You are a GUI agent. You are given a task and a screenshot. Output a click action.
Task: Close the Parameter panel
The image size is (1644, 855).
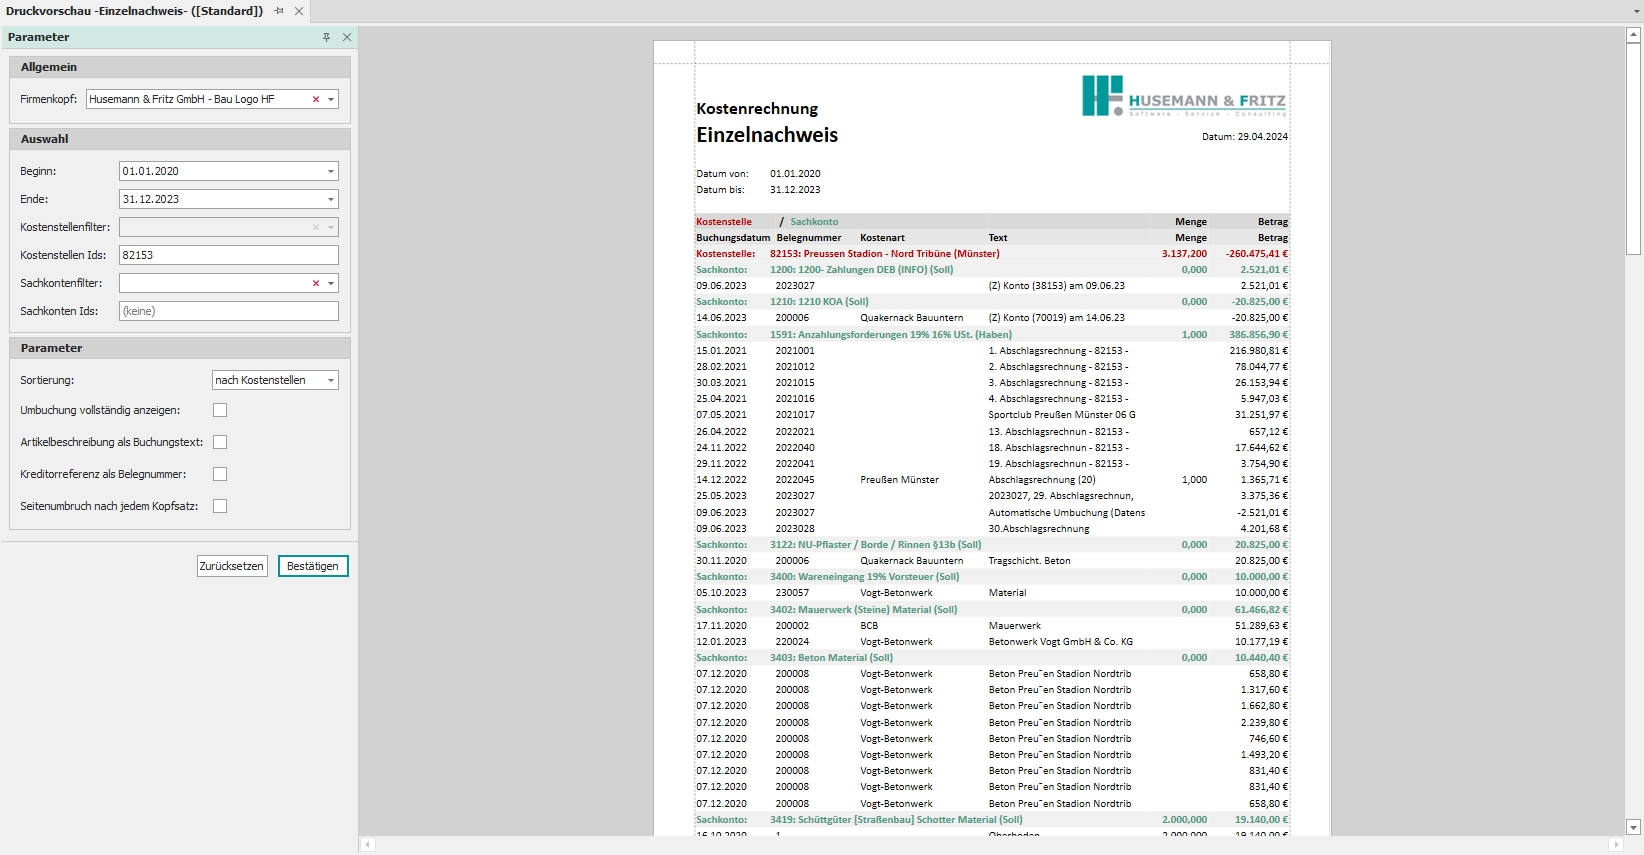click(x=347, y=37)
